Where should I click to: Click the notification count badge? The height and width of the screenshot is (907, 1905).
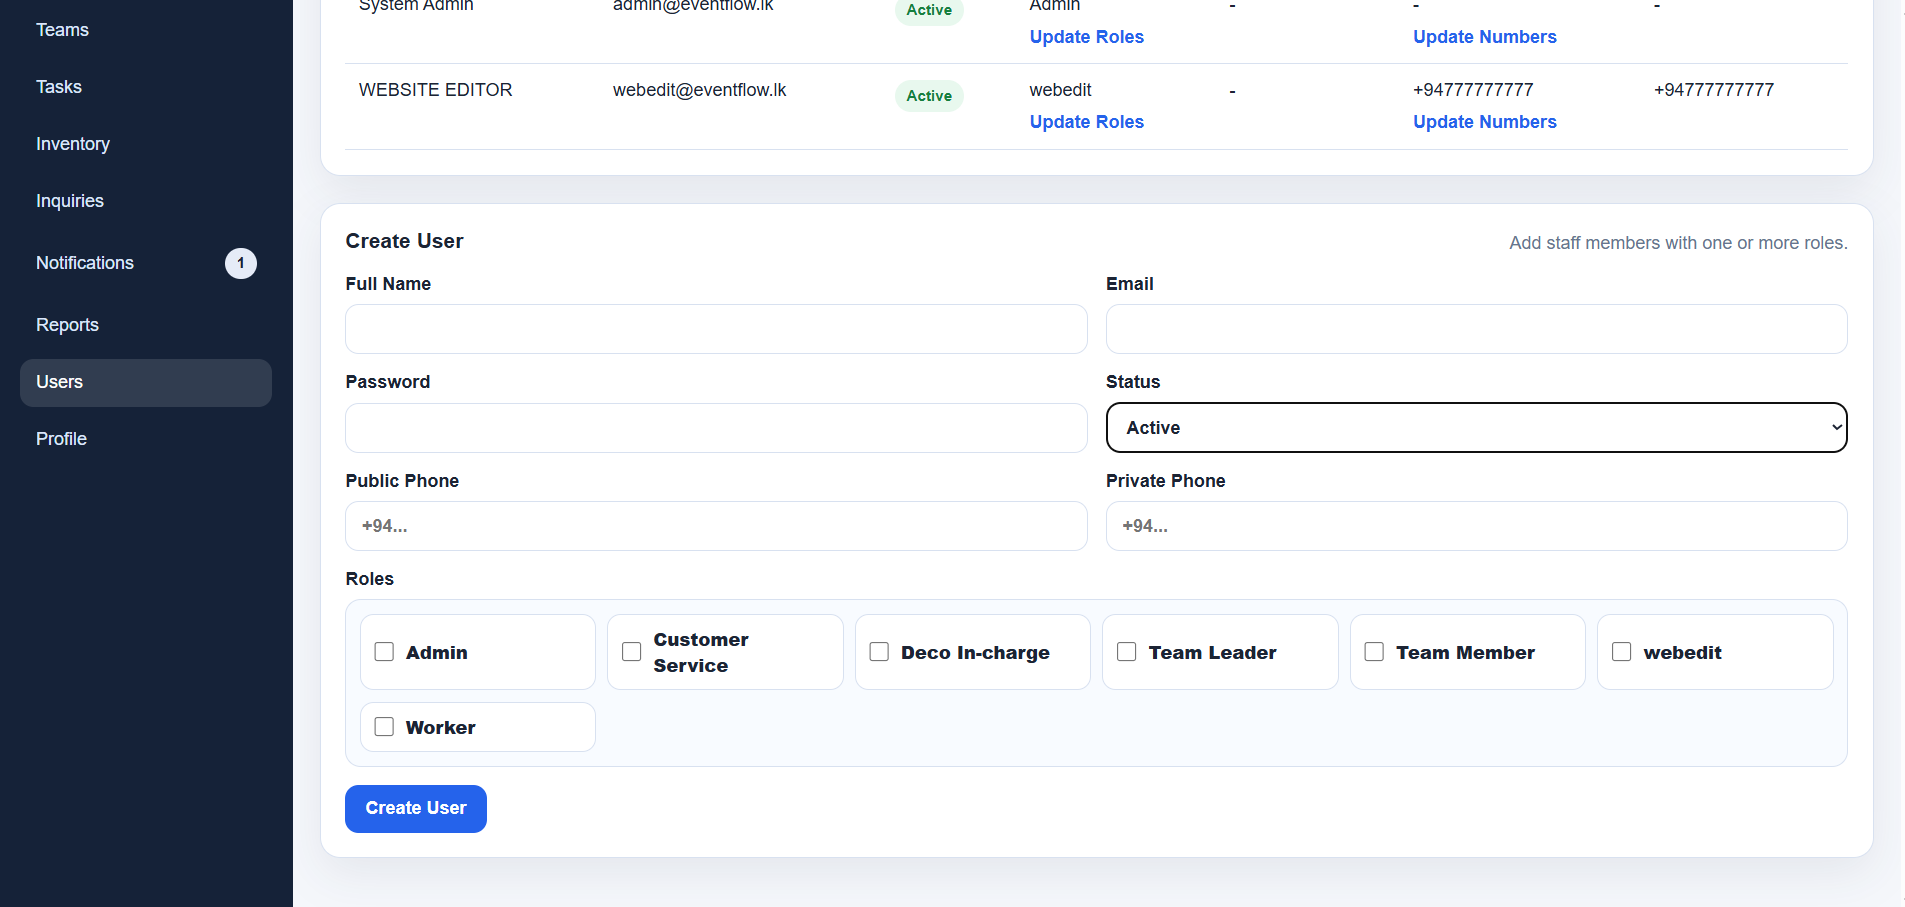241,263
